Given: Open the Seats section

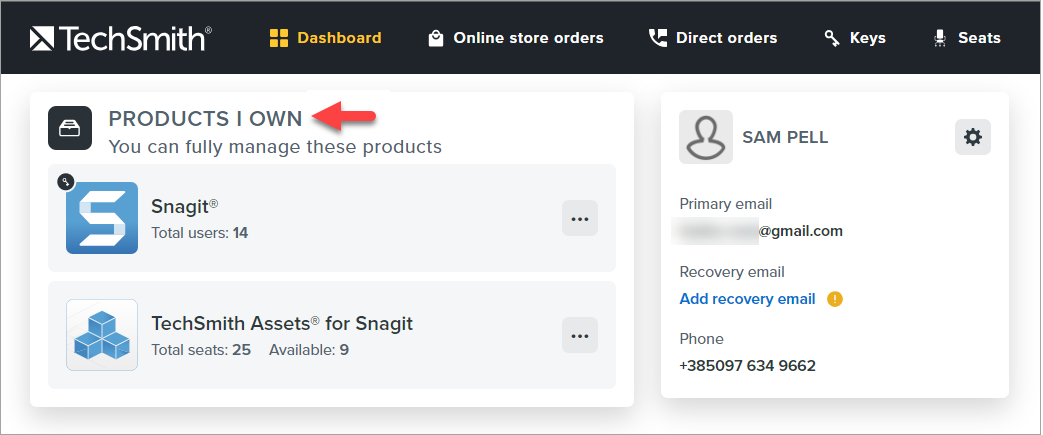Looking at the screenshot, I should (966, 38).
